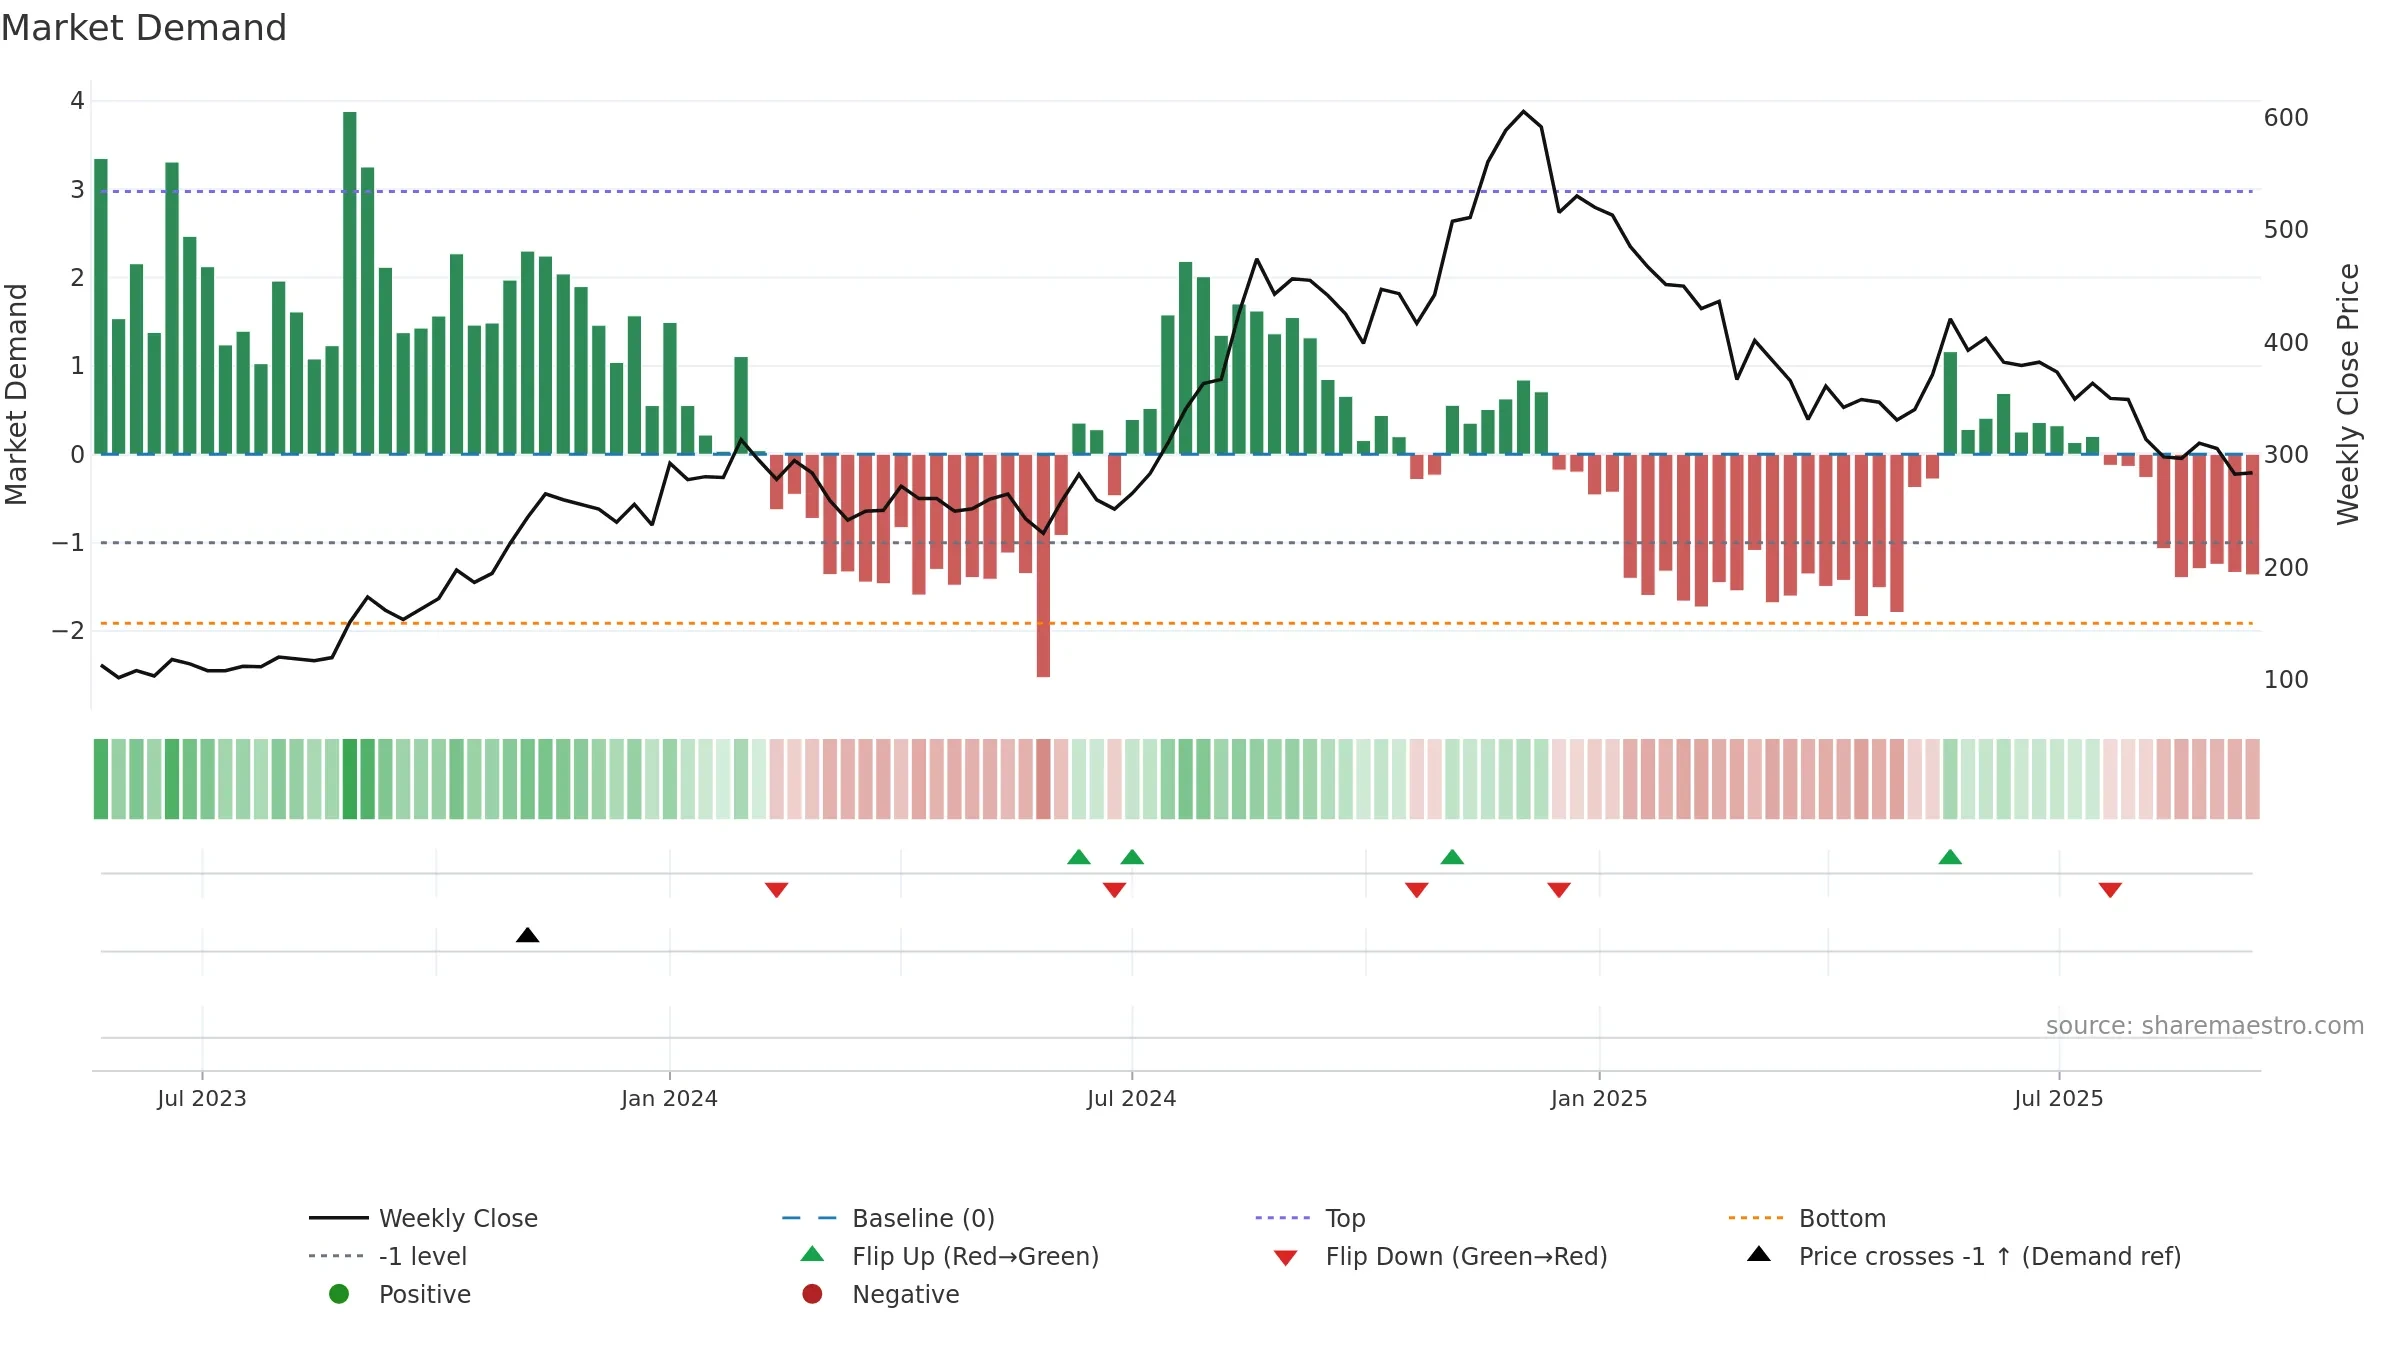The height and width of the screenshot is (1350, 2400).
Task: Toggle Flip Down (Green→Red) legend item
Action: (x=1440, y=1256)
